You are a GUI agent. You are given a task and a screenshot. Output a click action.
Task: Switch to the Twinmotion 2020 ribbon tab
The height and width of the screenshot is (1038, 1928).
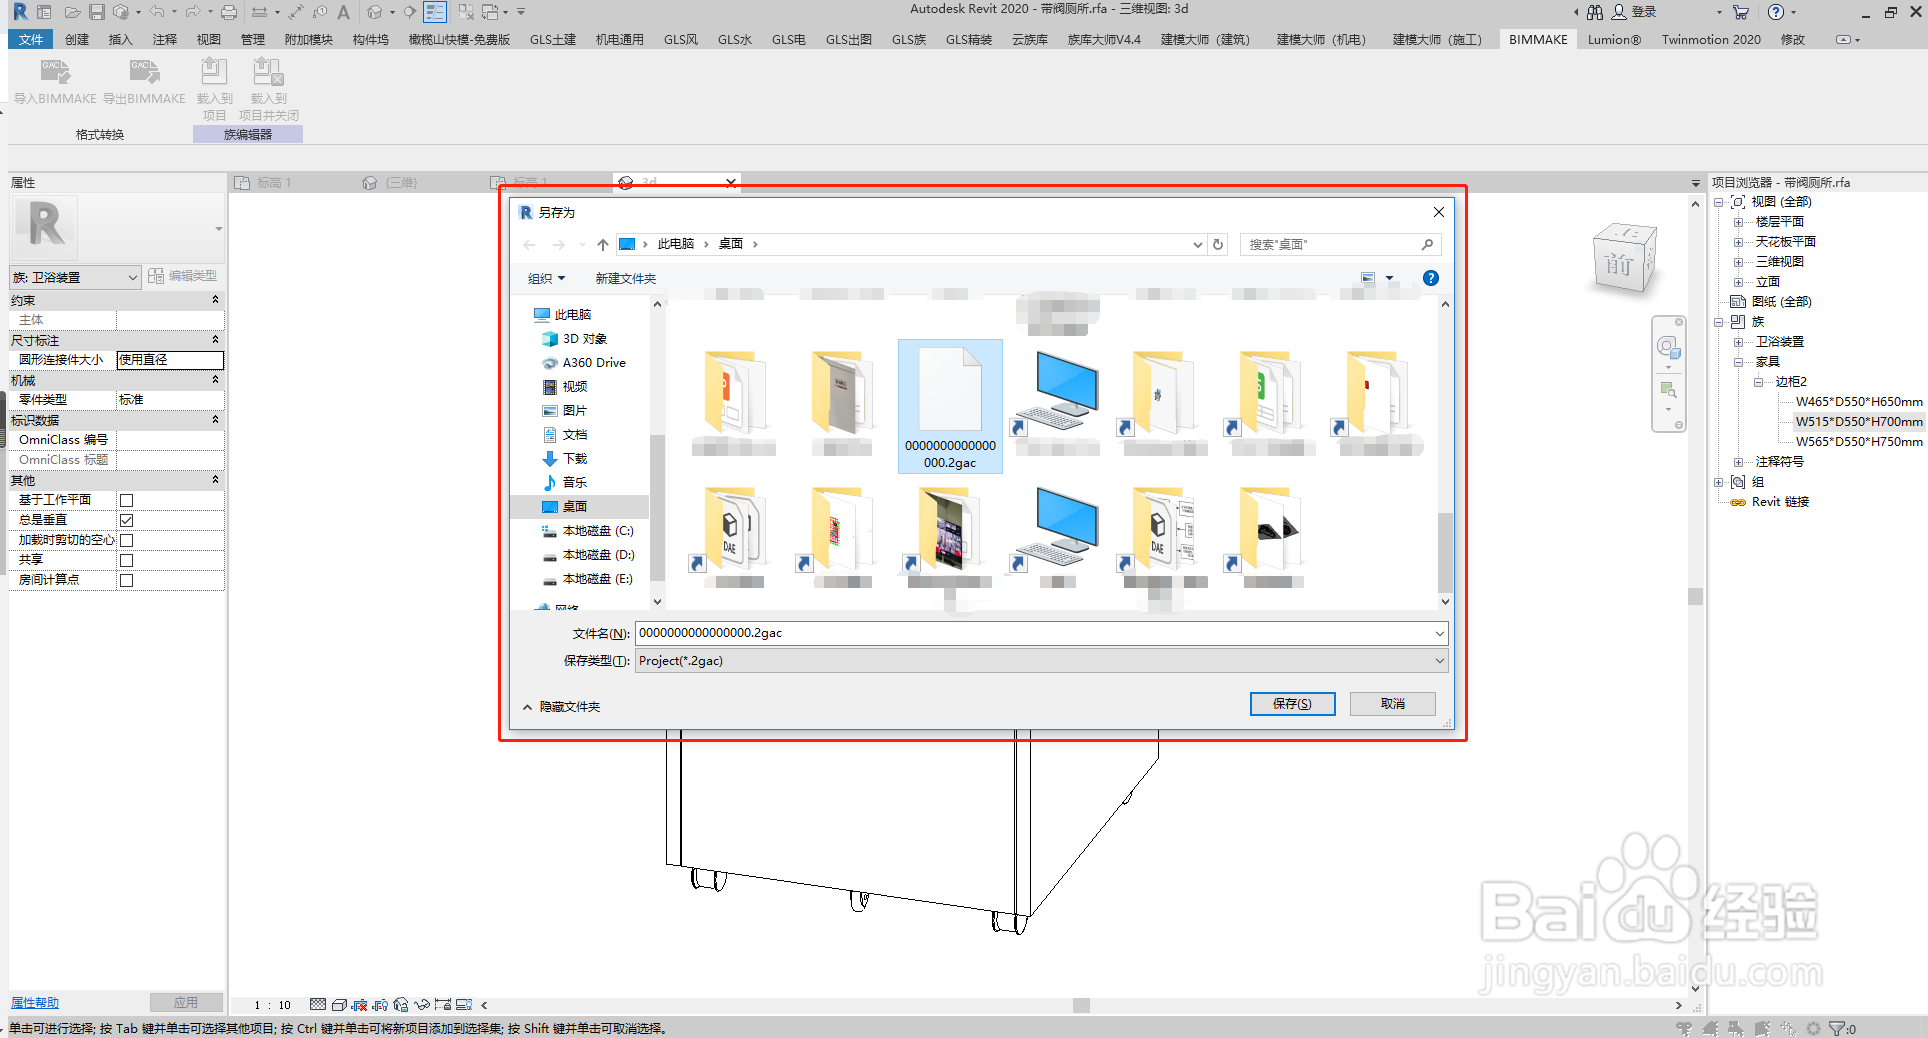[1711, 39]
